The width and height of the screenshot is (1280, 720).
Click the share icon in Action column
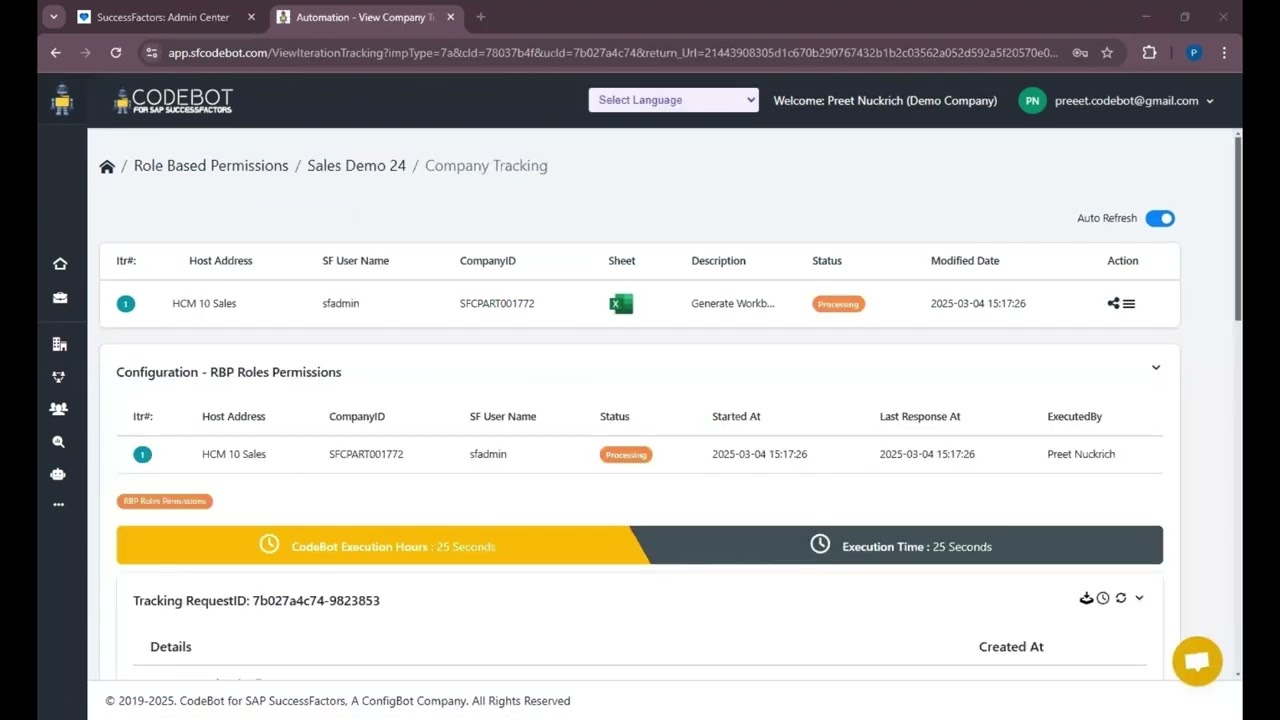pyautogui.click(x=1113, y=303)
